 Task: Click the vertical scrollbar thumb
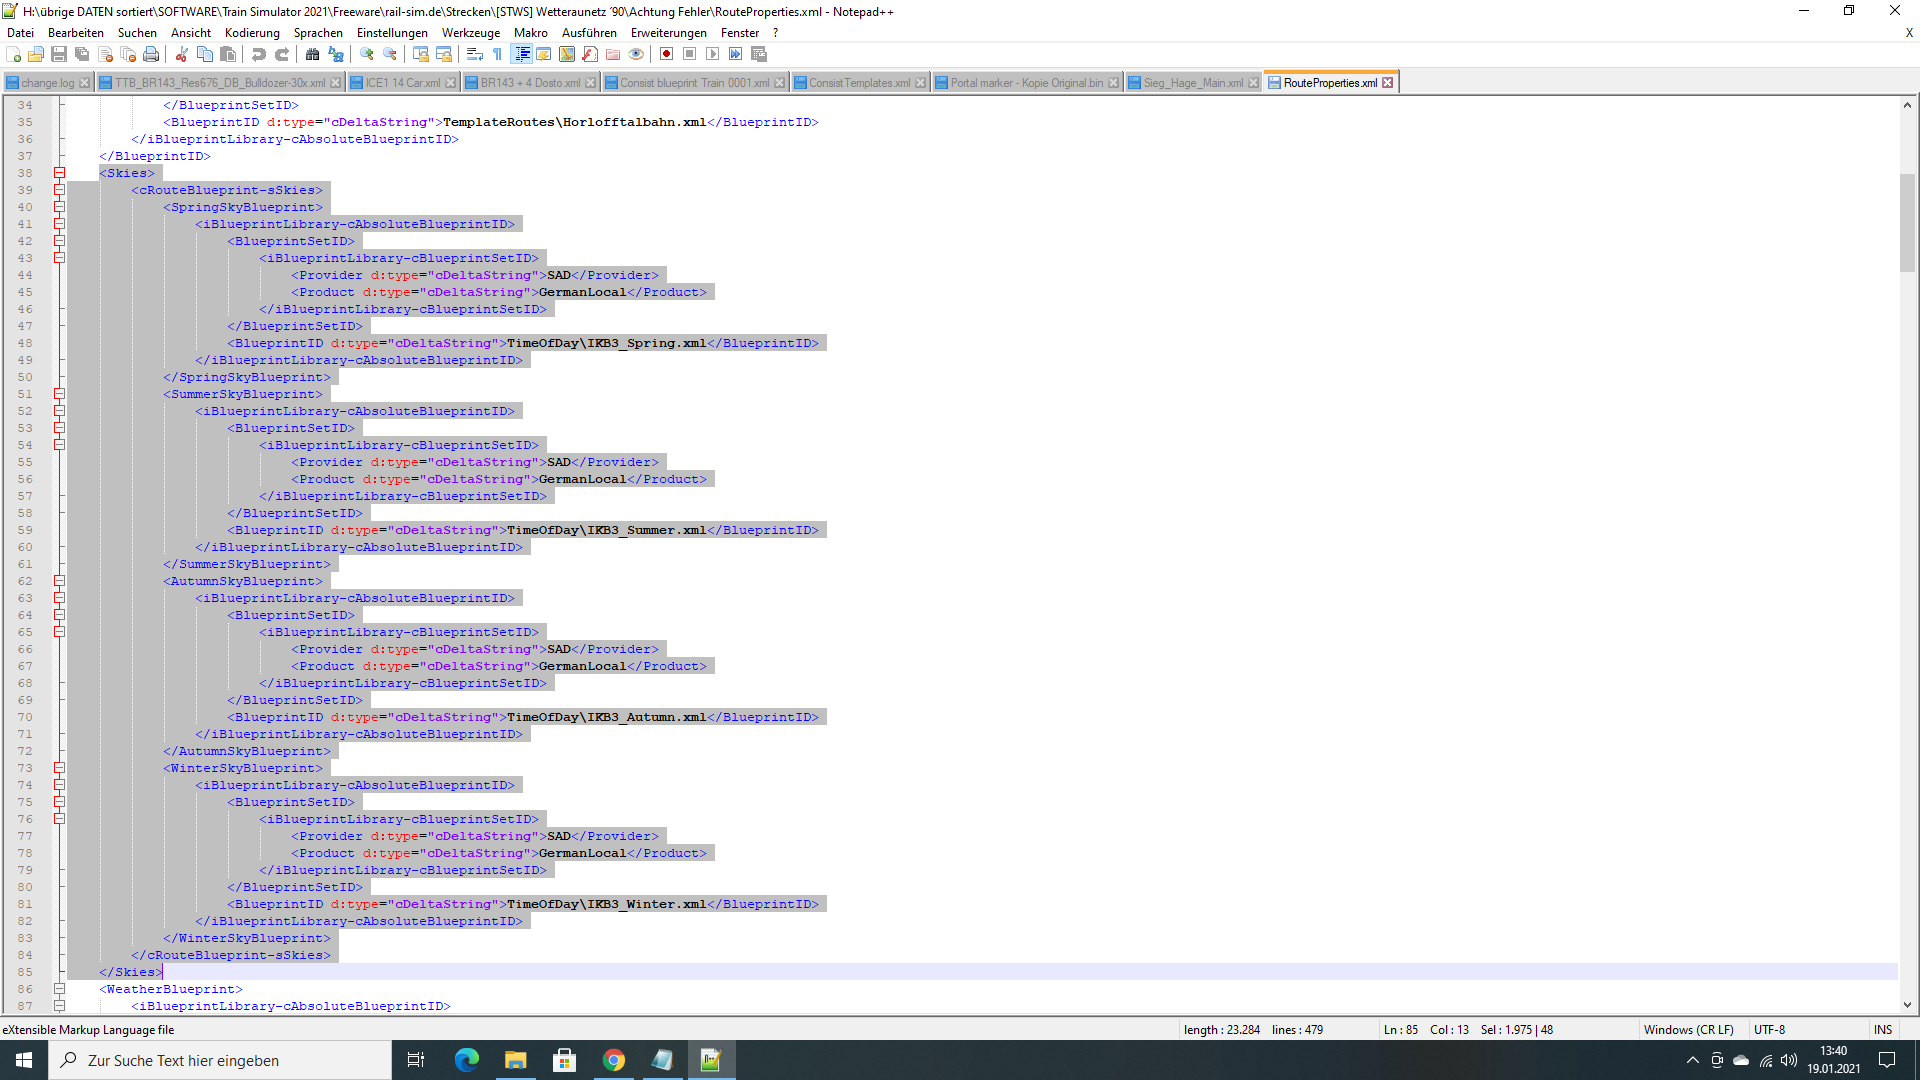(x=1907, y=222)
